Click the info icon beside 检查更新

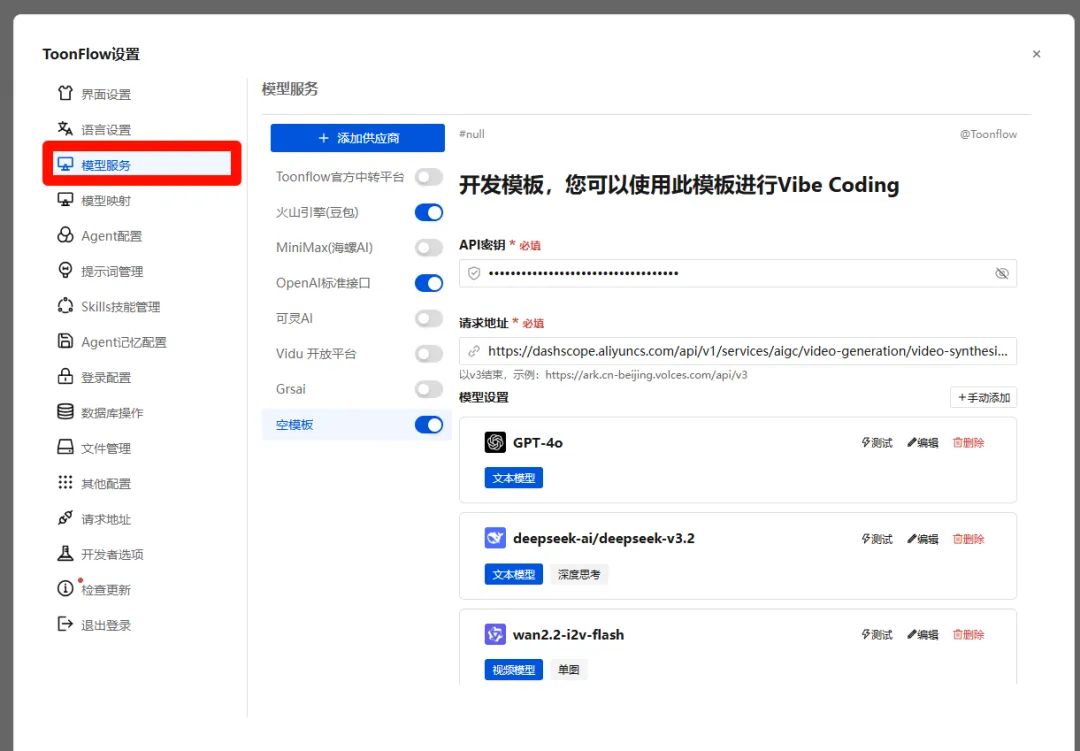(65, 588)
